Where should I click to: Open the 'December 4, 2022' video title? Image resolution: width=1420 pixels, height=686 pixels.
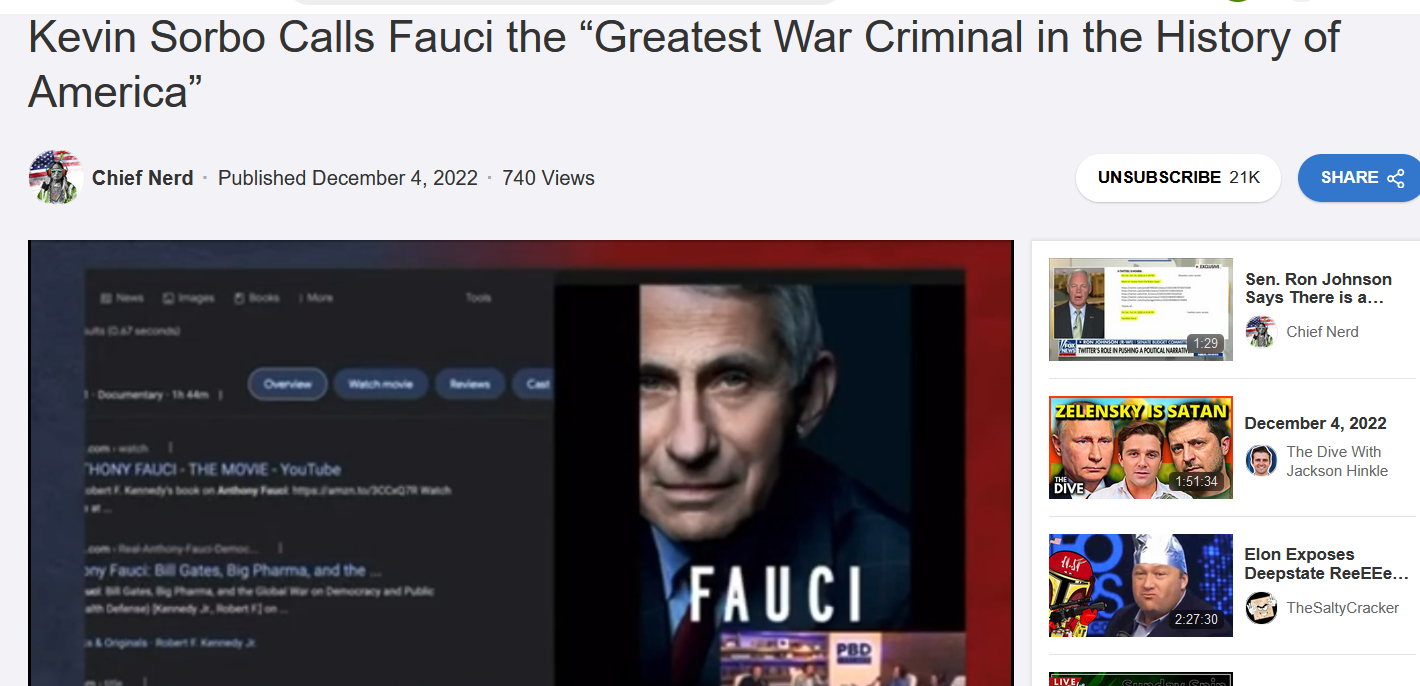pos(1315,423)
